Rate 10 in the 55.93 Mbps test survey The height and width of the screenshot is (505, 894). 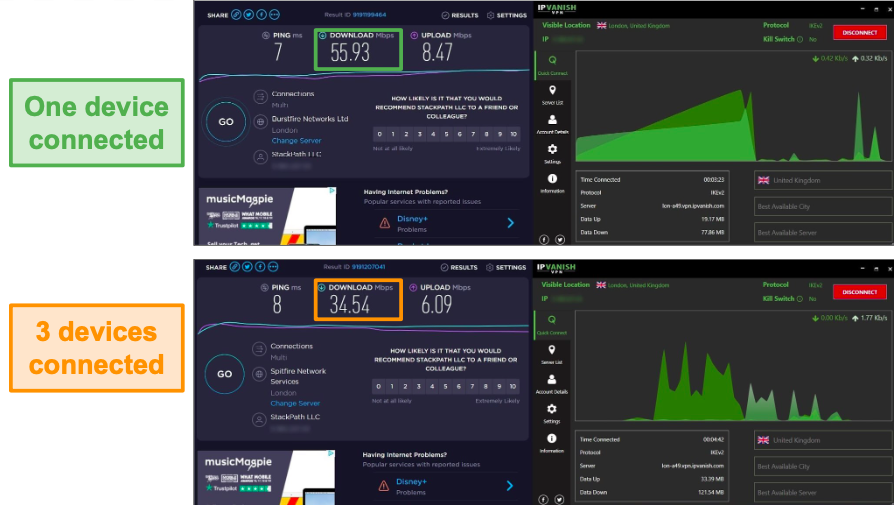pyautogui.click(x=514, y=134)
